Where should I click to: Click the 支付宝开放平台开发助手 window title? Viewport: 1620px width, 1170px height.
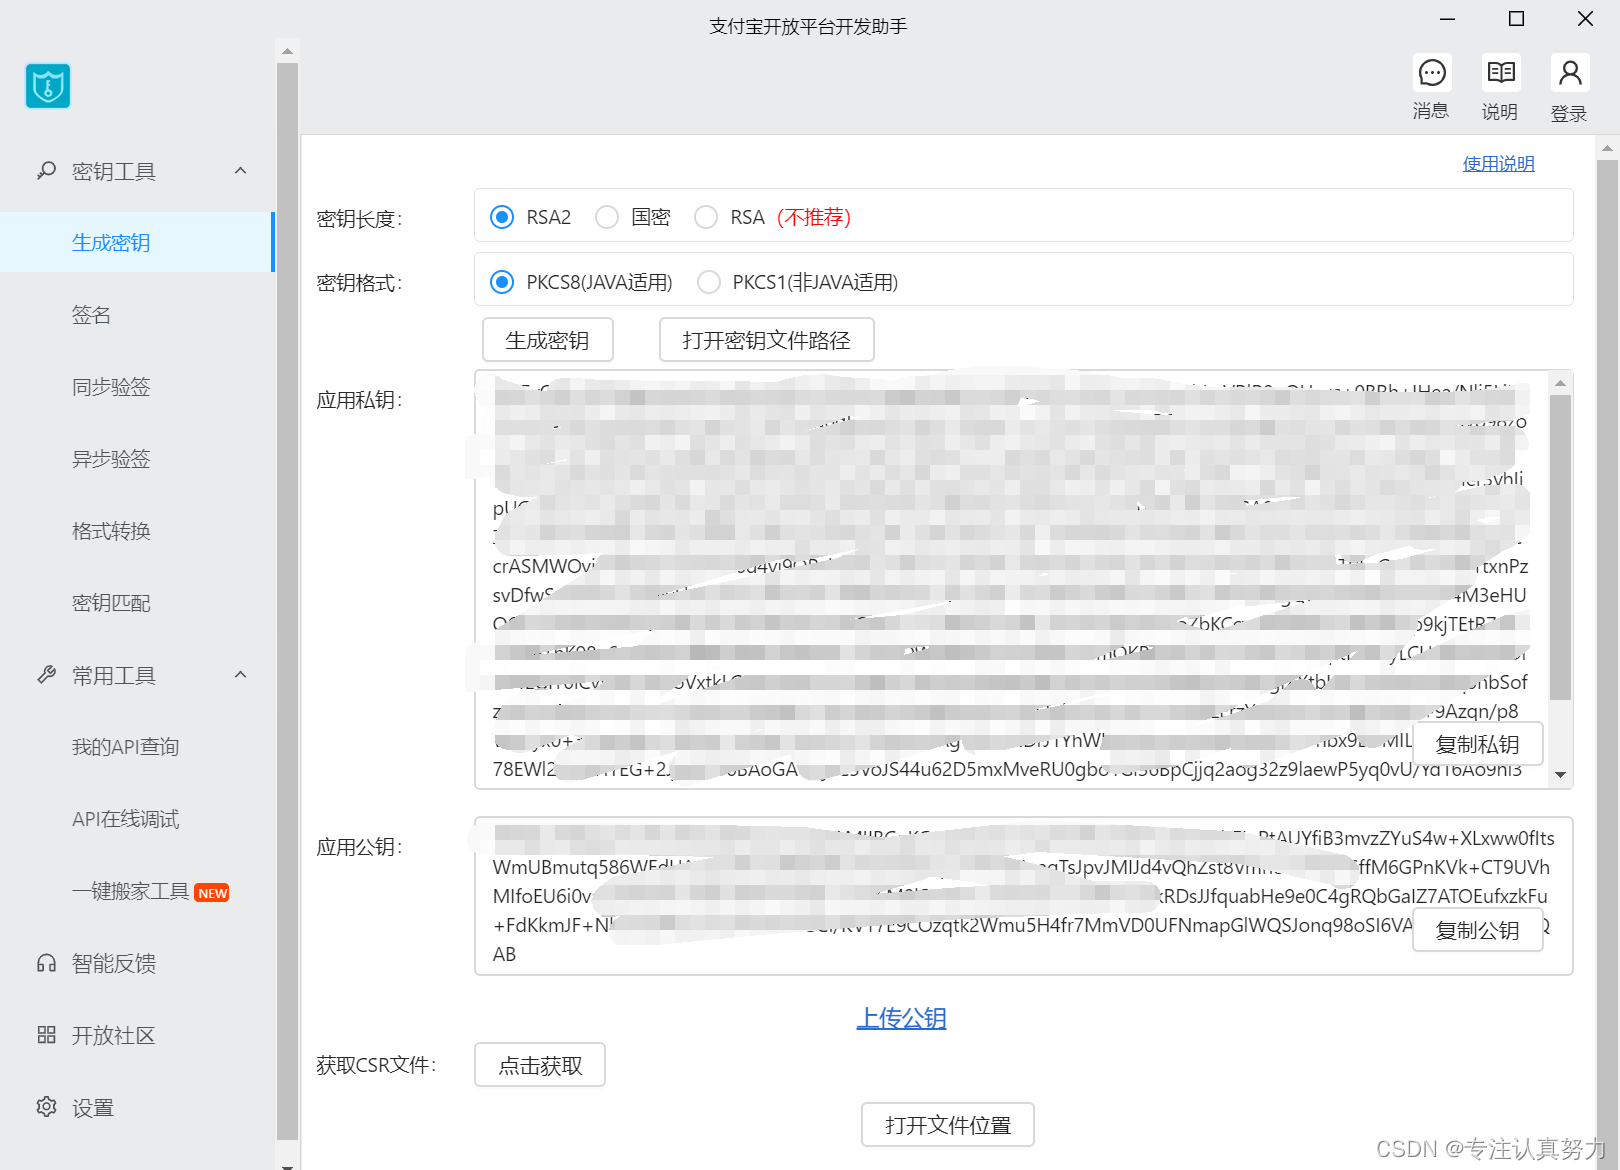808,27
